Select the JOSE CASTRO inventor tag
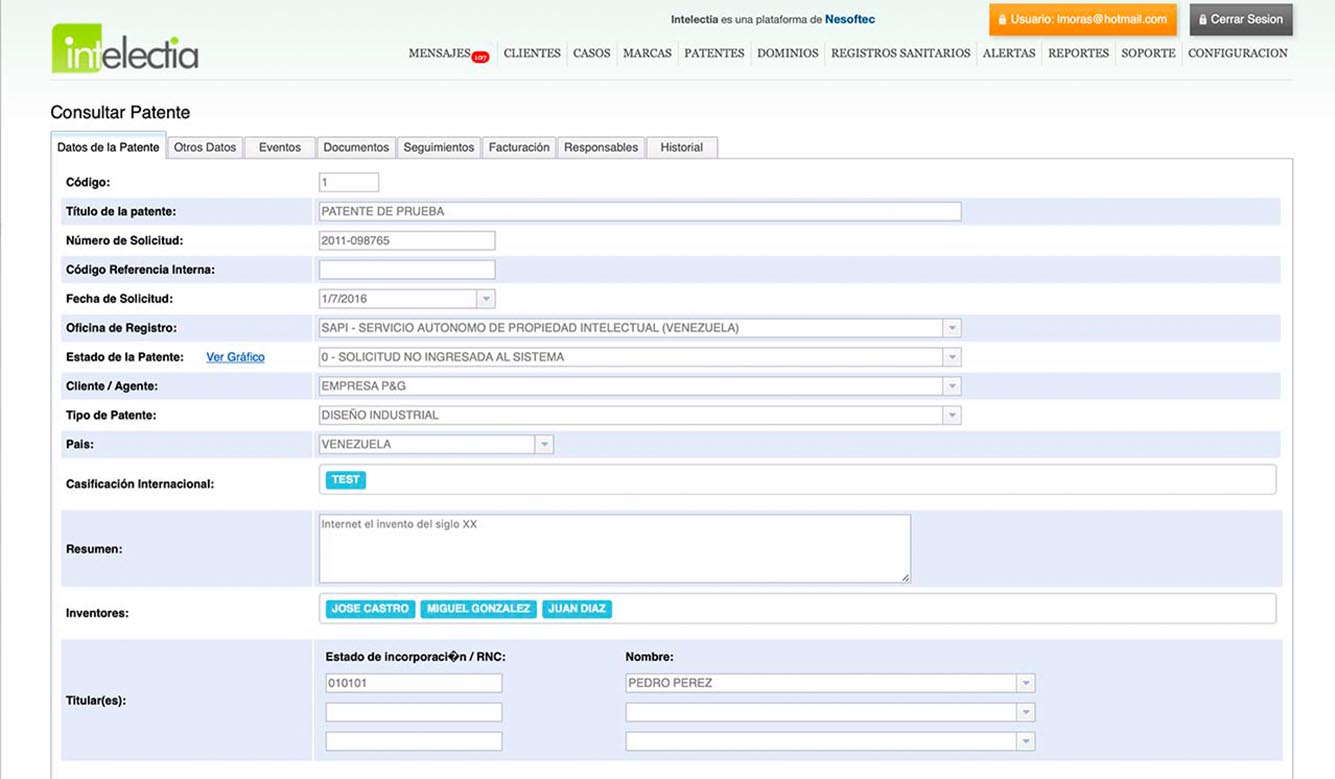This screenshot has height=779, width=1335. pyautogui.click(x=370, y=608)
